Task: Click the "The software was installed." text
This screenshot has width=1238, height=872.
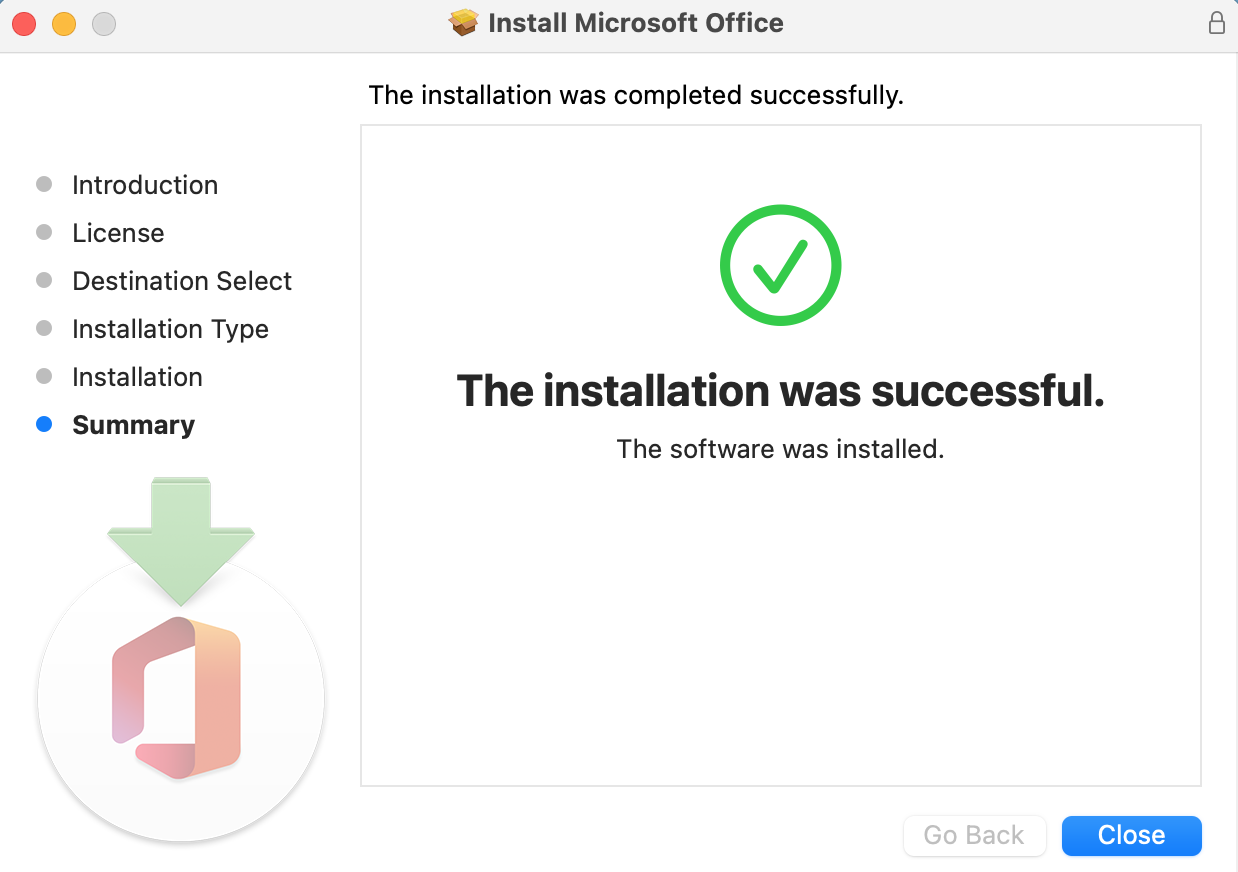Action: 780,449
